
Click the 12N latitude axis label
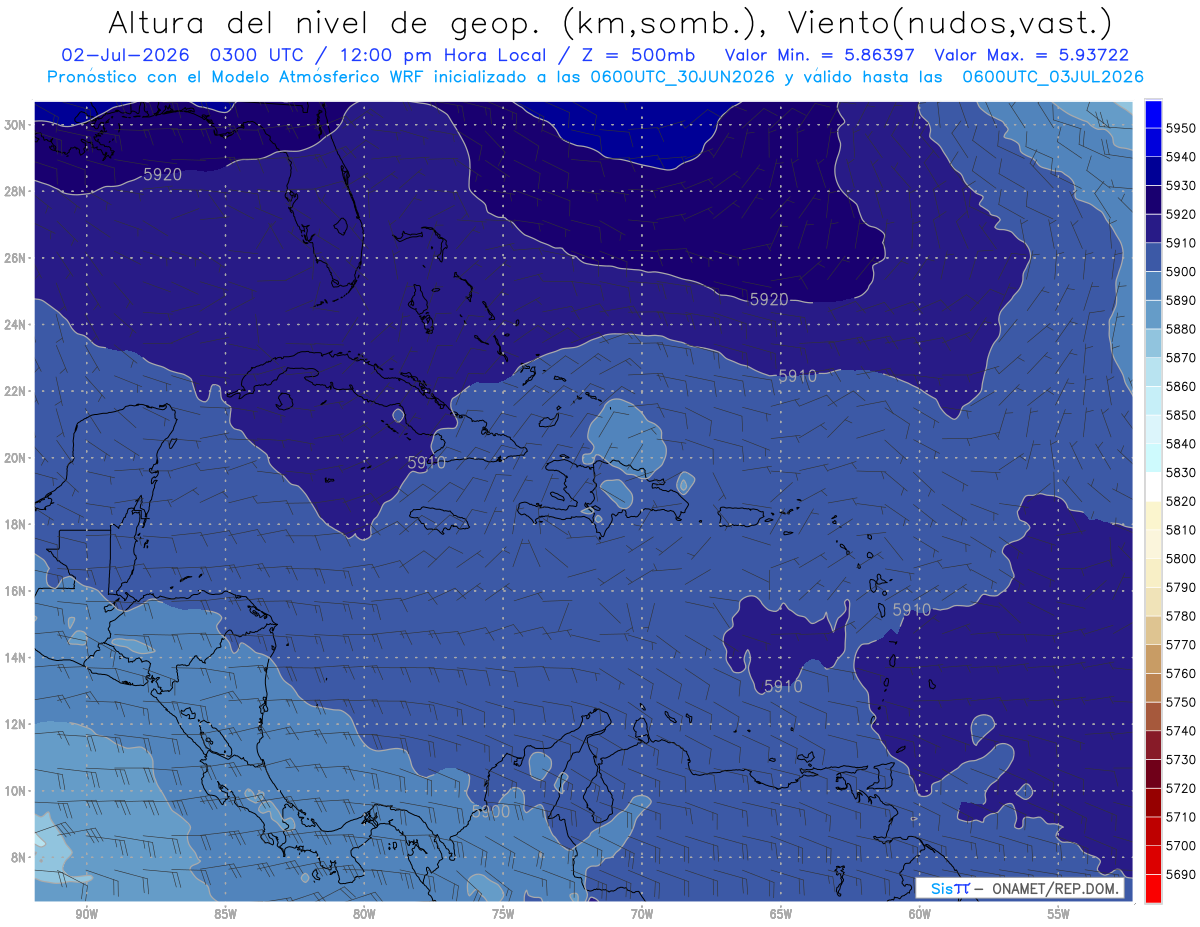[x=15, y=724]
